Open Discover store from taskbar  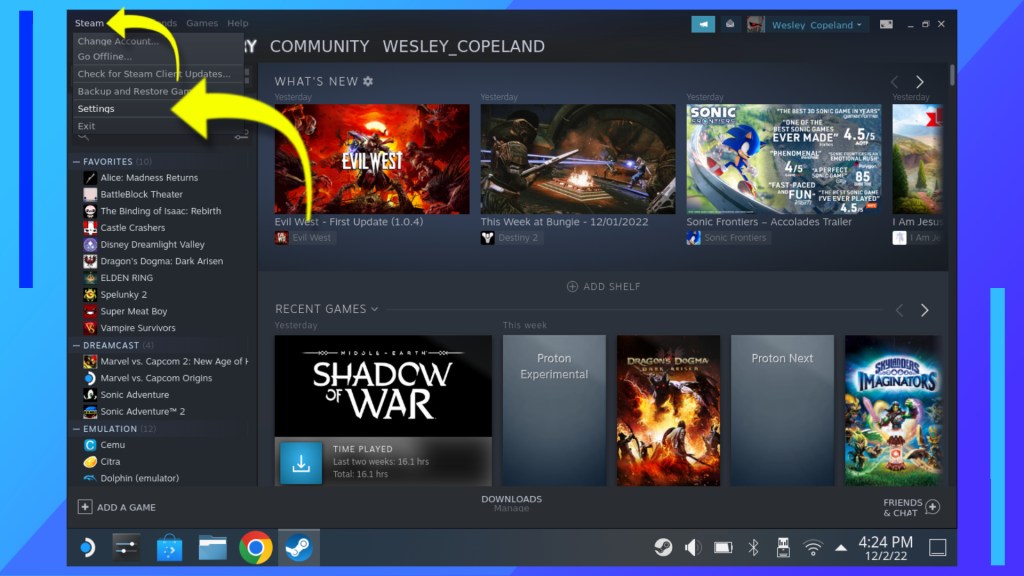pos(169,547)
